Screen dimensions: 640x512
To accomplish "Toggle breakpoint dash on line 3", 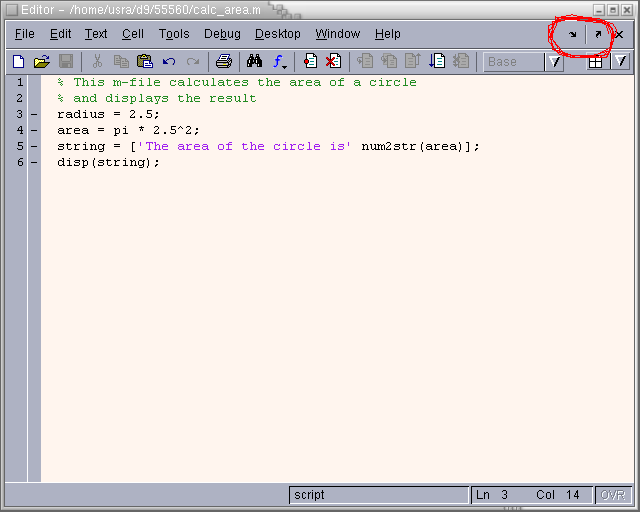I will pyautogui.click(x=34, y=115).
